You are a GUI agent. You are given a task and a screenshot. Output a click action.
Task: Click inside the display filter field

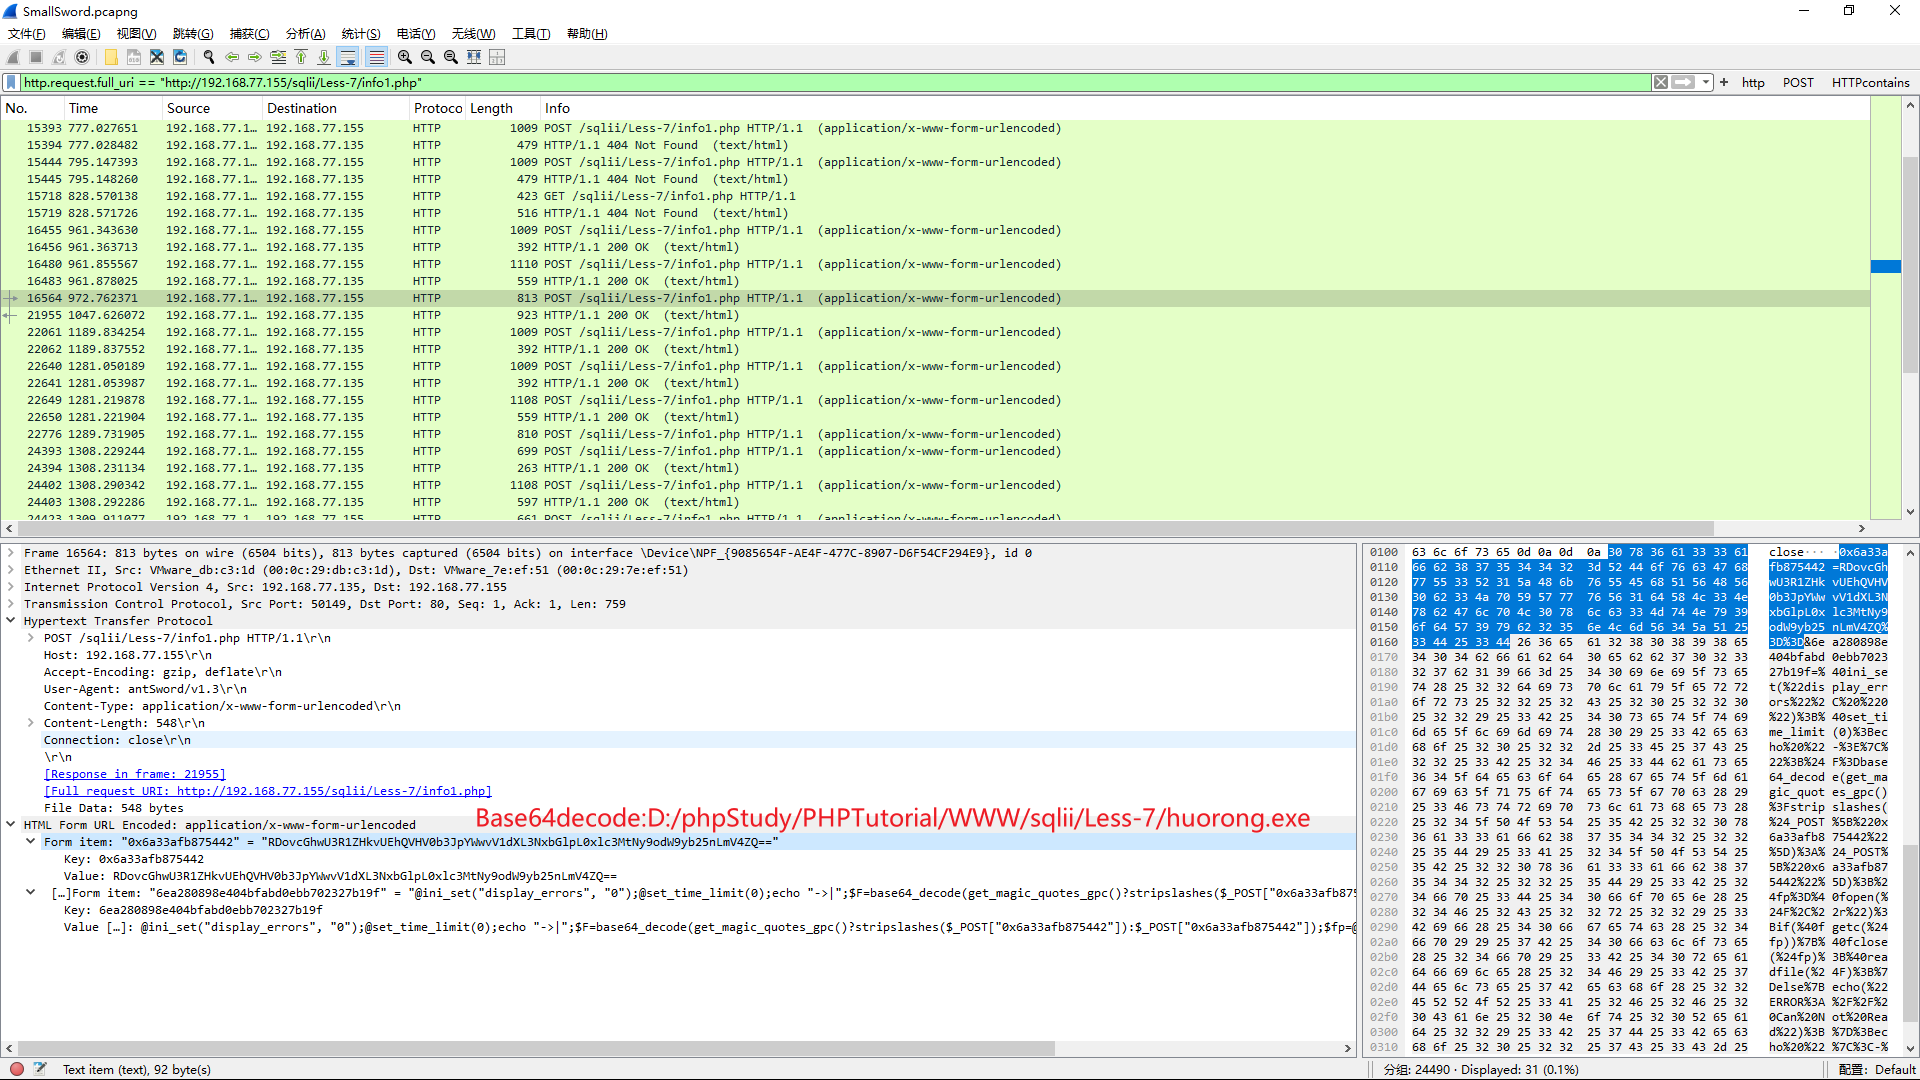point(800,83)
